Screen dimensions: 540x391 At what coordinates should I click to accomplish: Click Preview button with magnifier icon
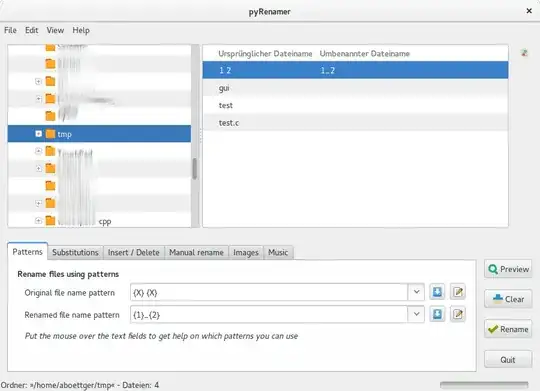(508, 269)
